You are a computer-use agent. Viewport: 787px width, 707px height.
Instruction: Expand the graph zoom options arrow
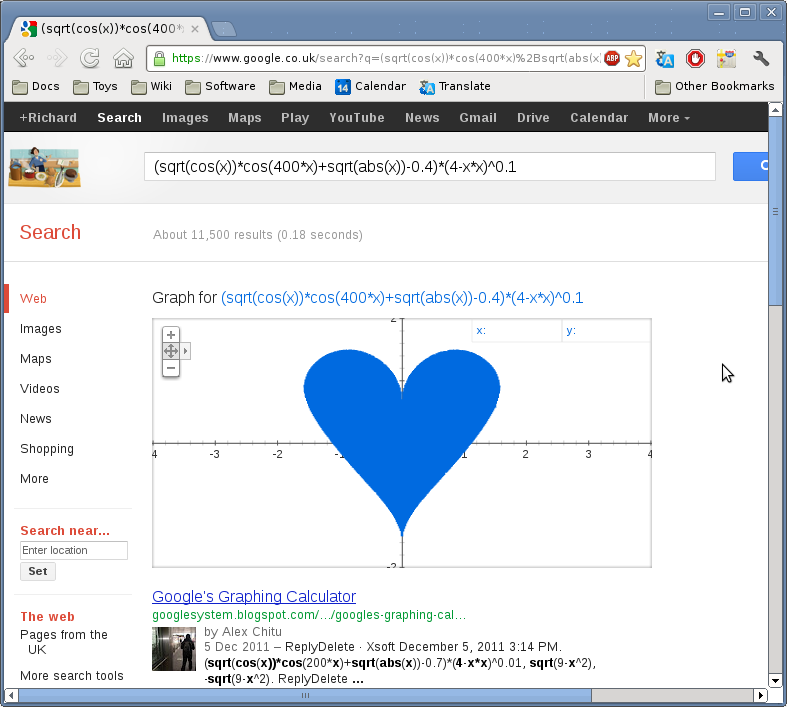pyautogui.click(x=185, y=351)
